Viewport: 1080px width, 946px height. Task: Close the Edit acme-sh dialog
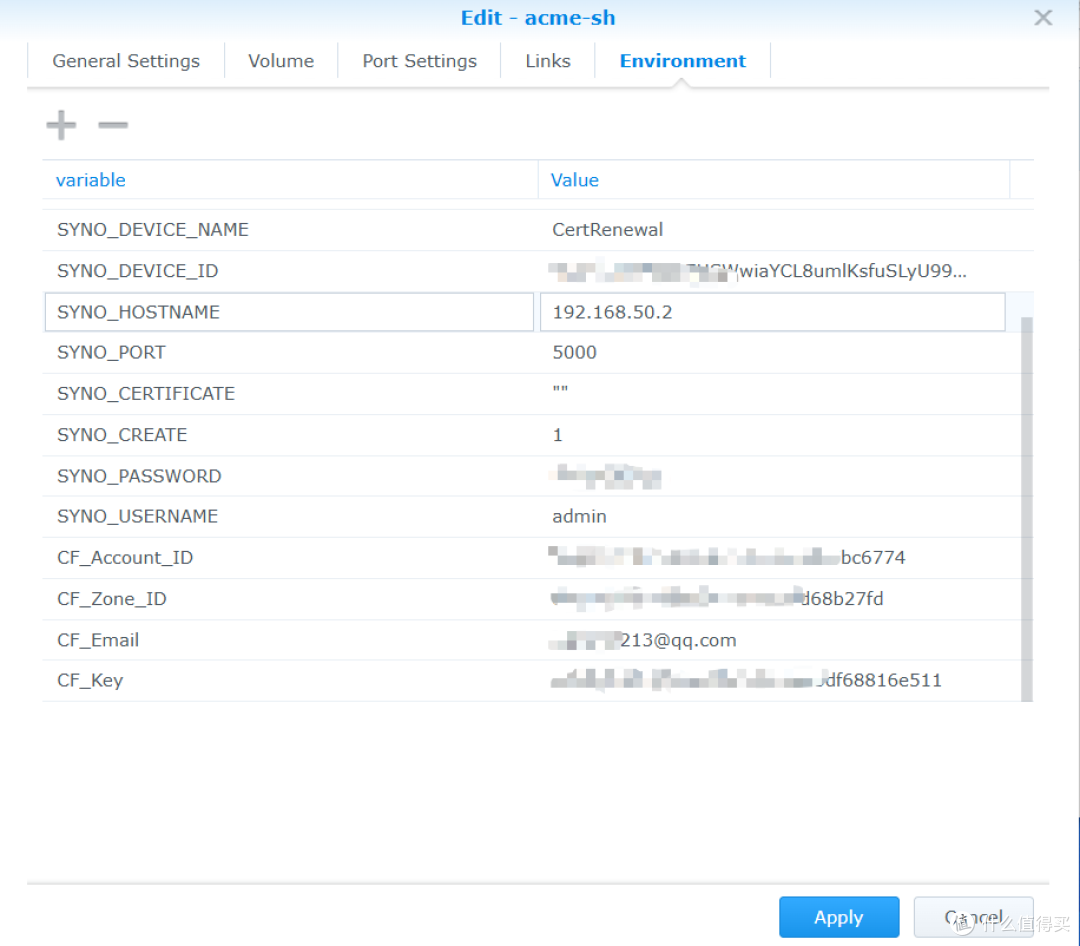1043,17
